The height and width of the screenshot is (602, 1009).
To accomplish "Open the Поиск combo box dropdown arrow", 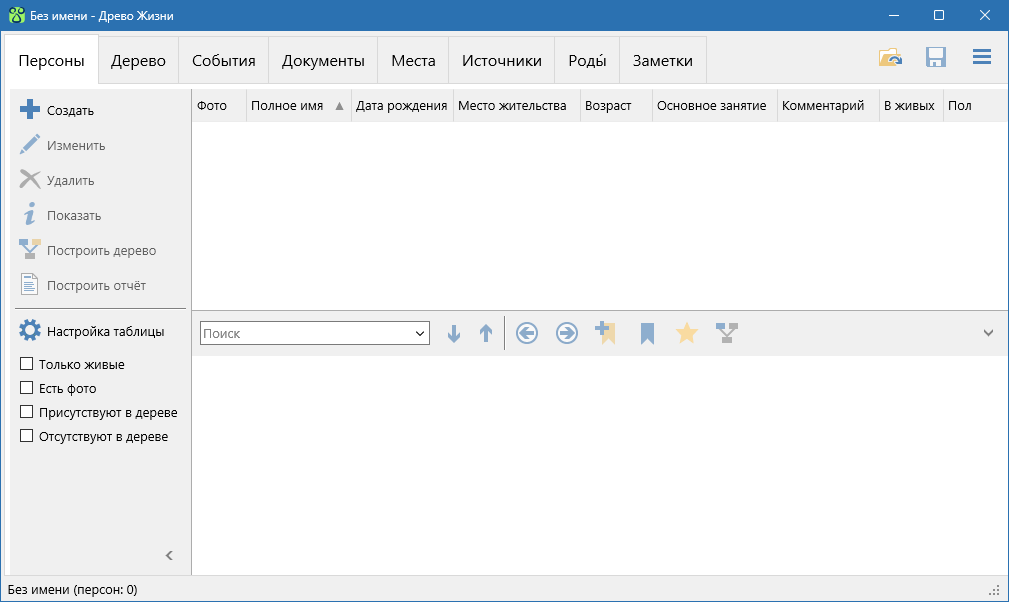I will [420, 333].
